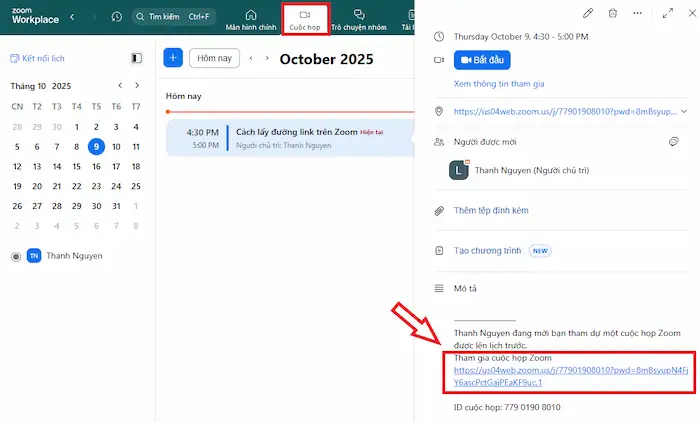
Task: Go to previous month in mini calendar
Action: click(x=120, y=86)
